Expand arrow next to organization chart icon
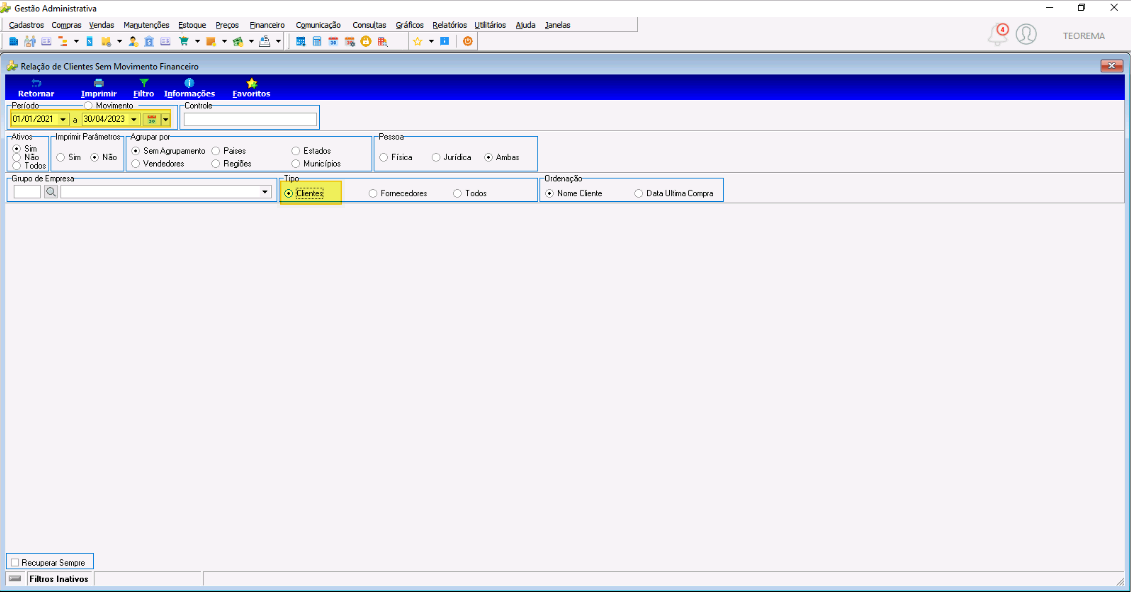Screen dimensions: 1131x592 [76, 41]
